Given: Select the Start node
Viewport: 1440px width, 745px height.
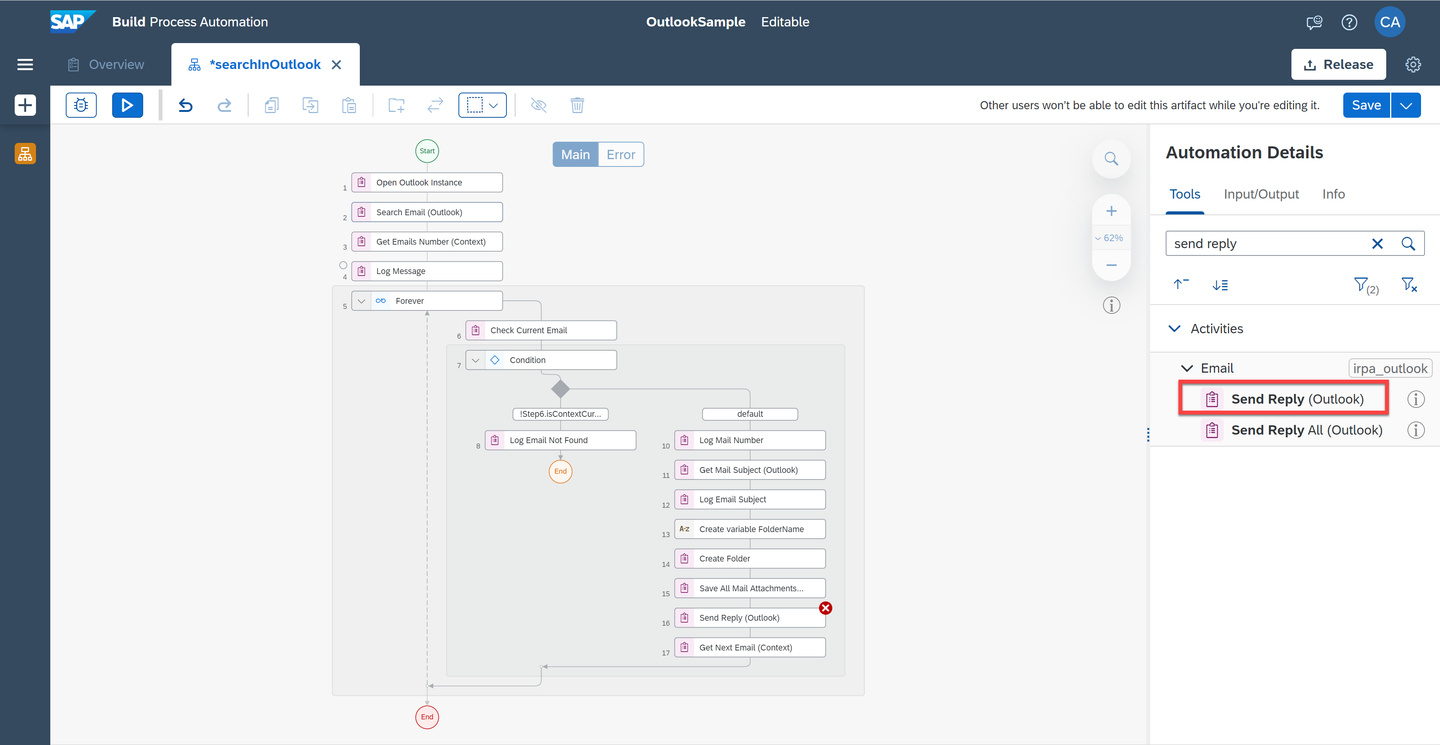Looking at the screenshot, I should [427, 151].
